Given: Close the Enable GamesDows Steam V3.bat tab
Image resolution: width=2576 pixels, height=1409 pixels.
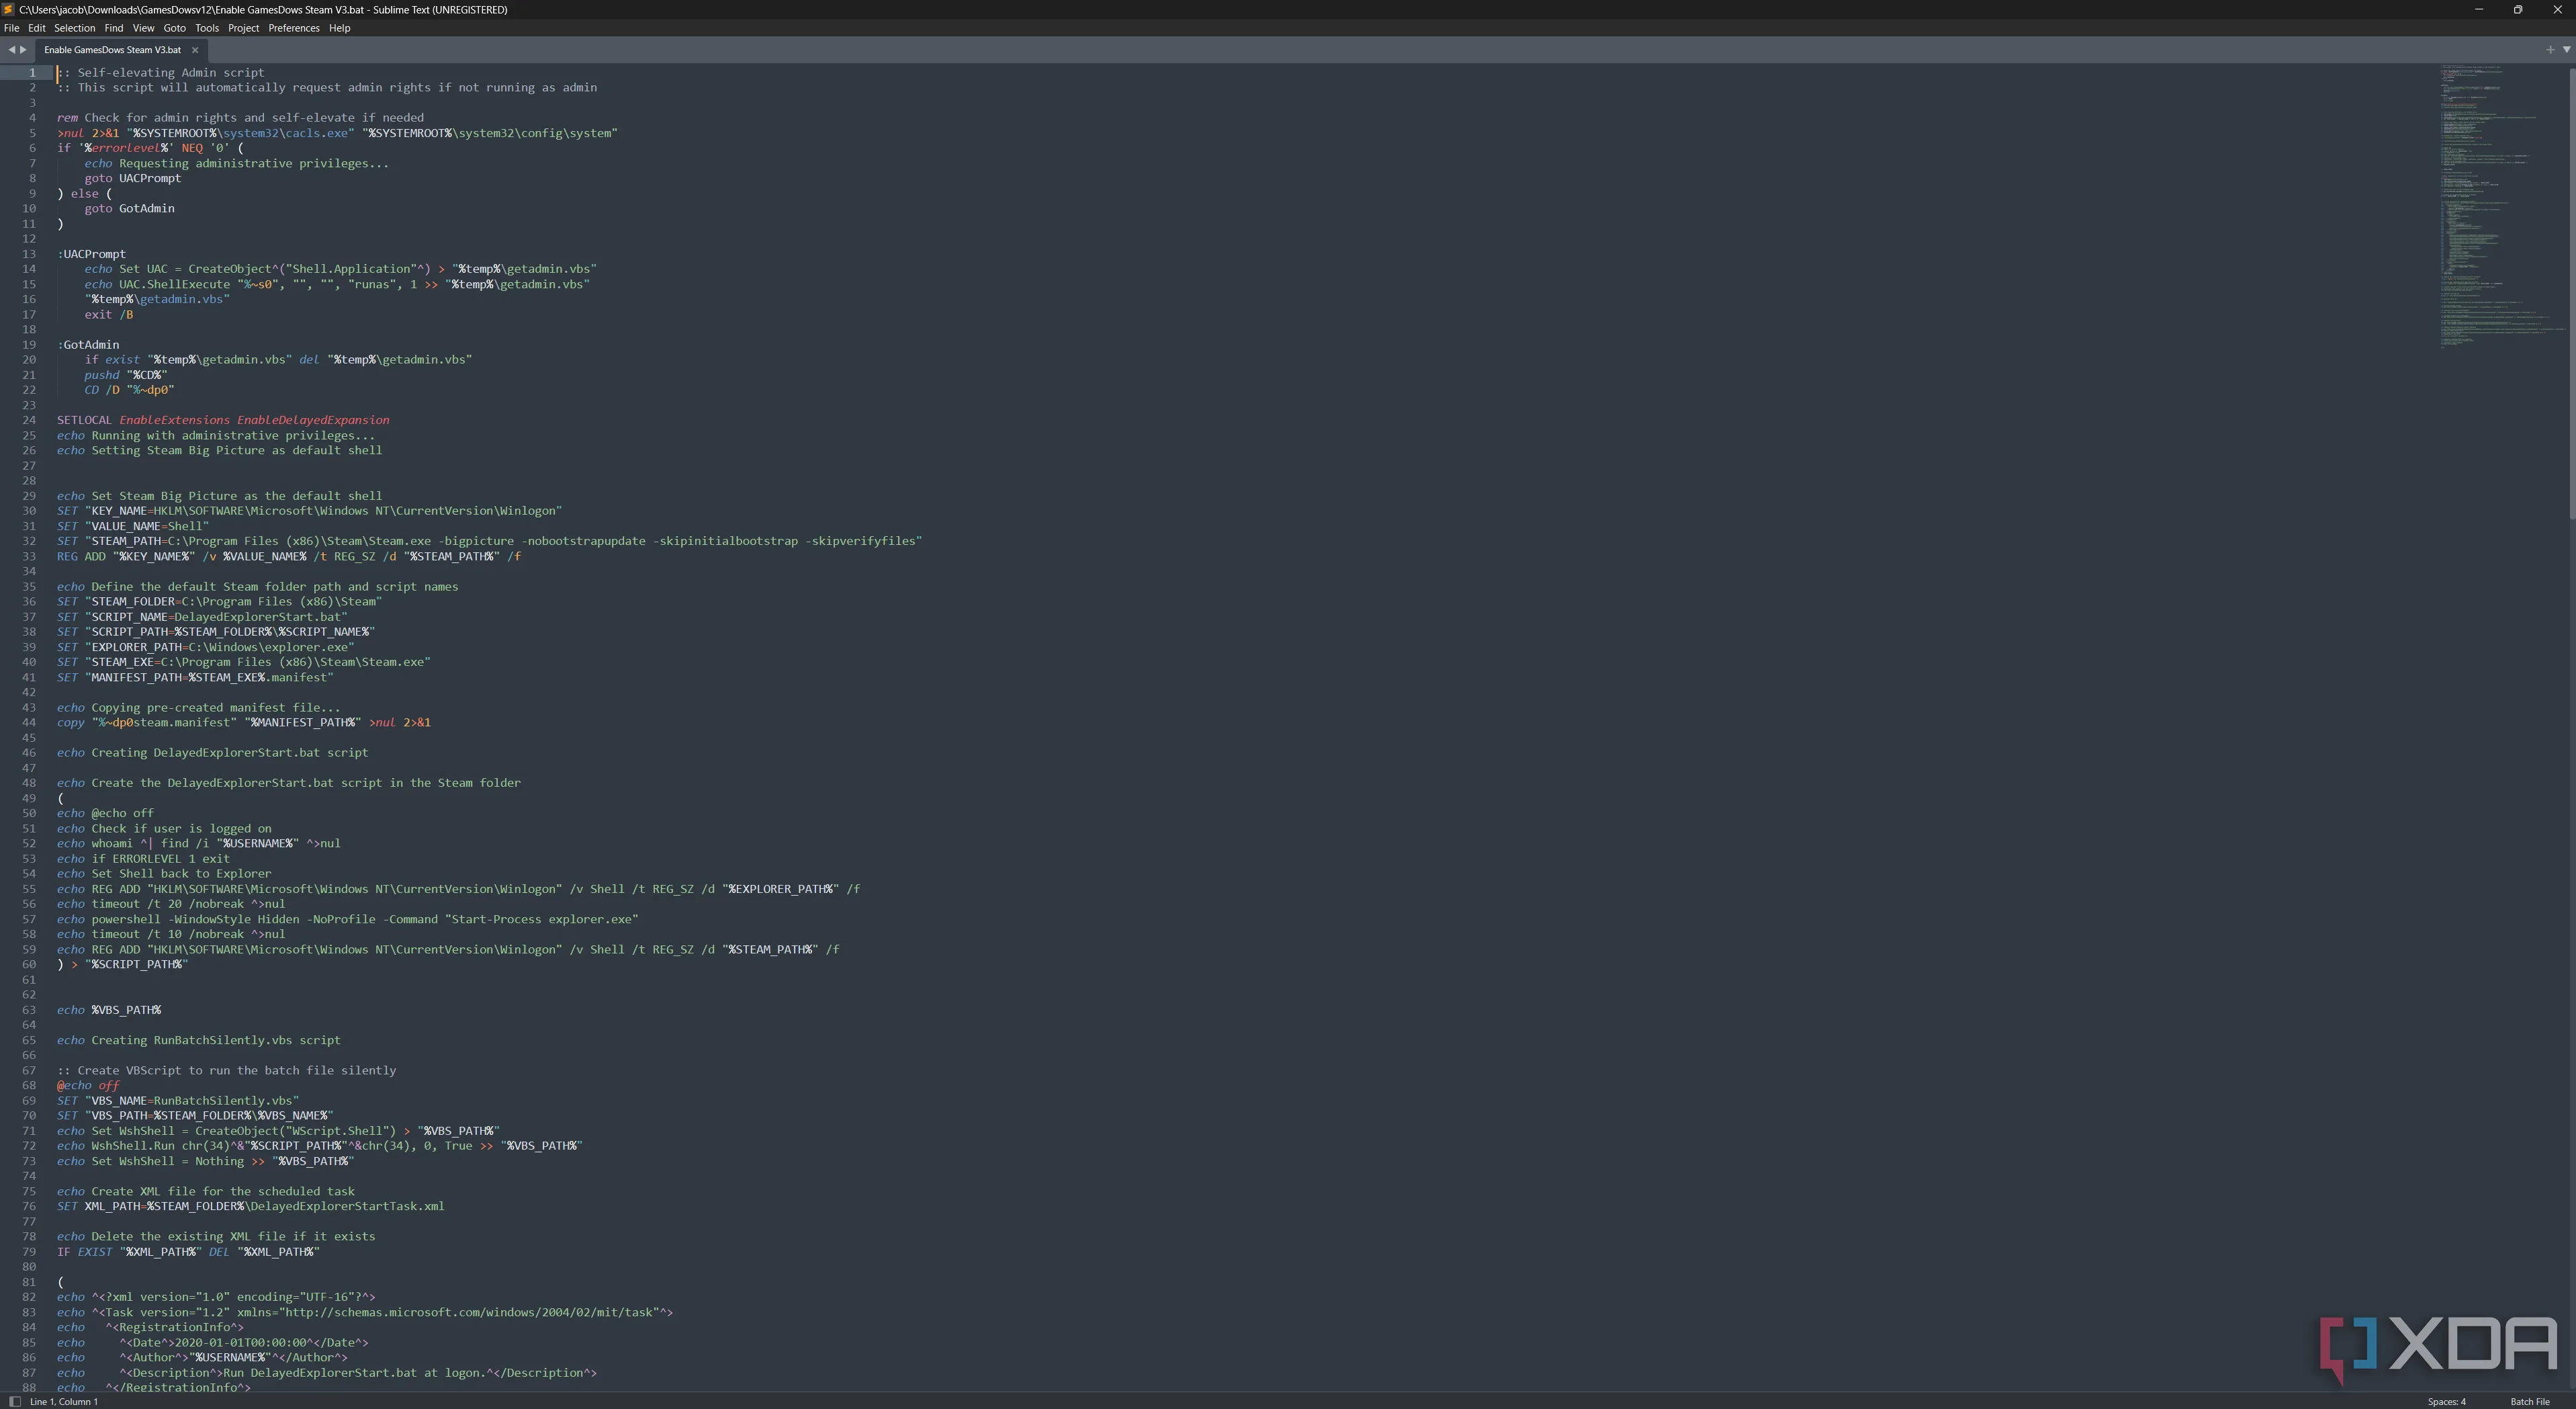Looking at the screenshot, I should [195, 50].
